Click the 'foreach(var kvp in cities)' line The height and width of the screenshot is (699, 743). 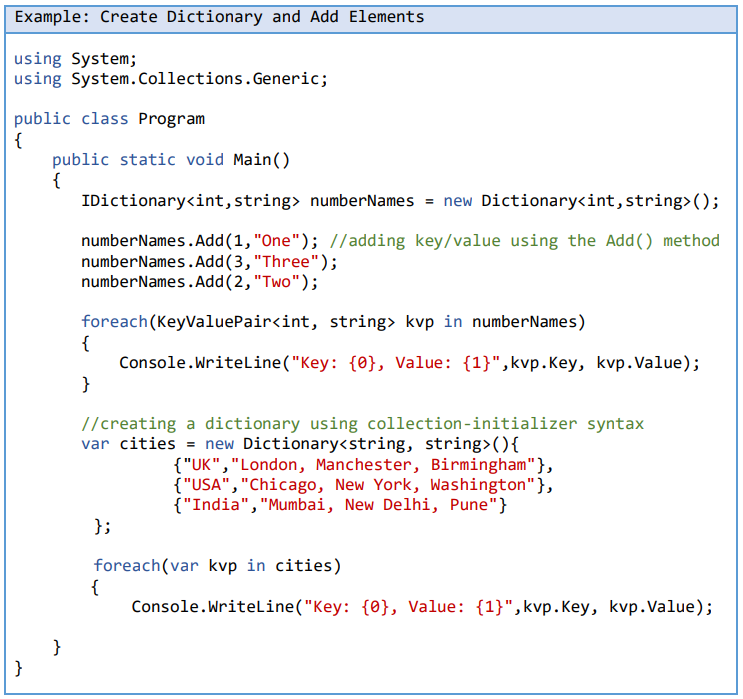click(x=217, y=566)
